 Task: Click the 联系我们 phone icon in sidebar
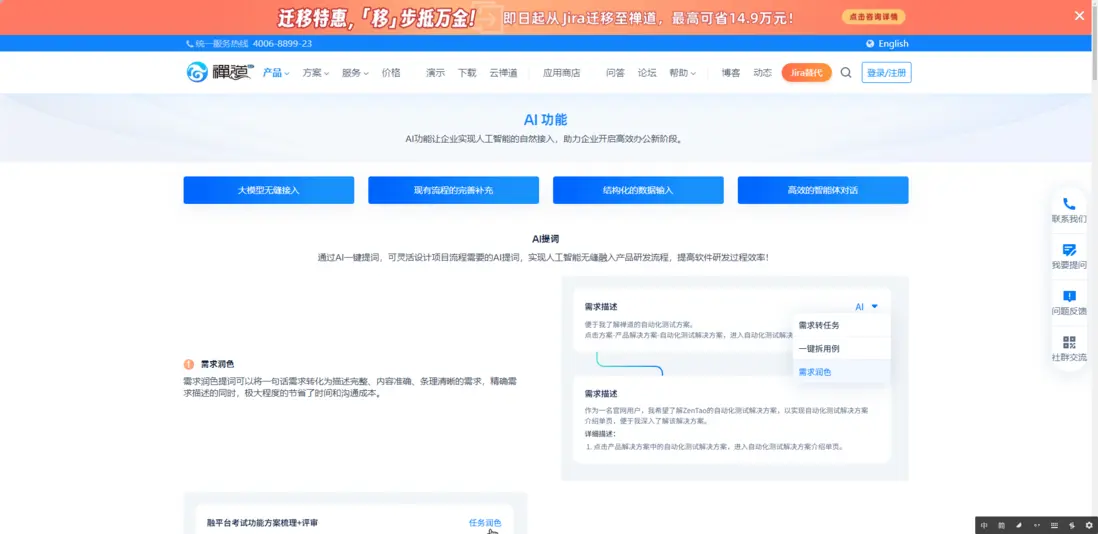point(1069,204)
